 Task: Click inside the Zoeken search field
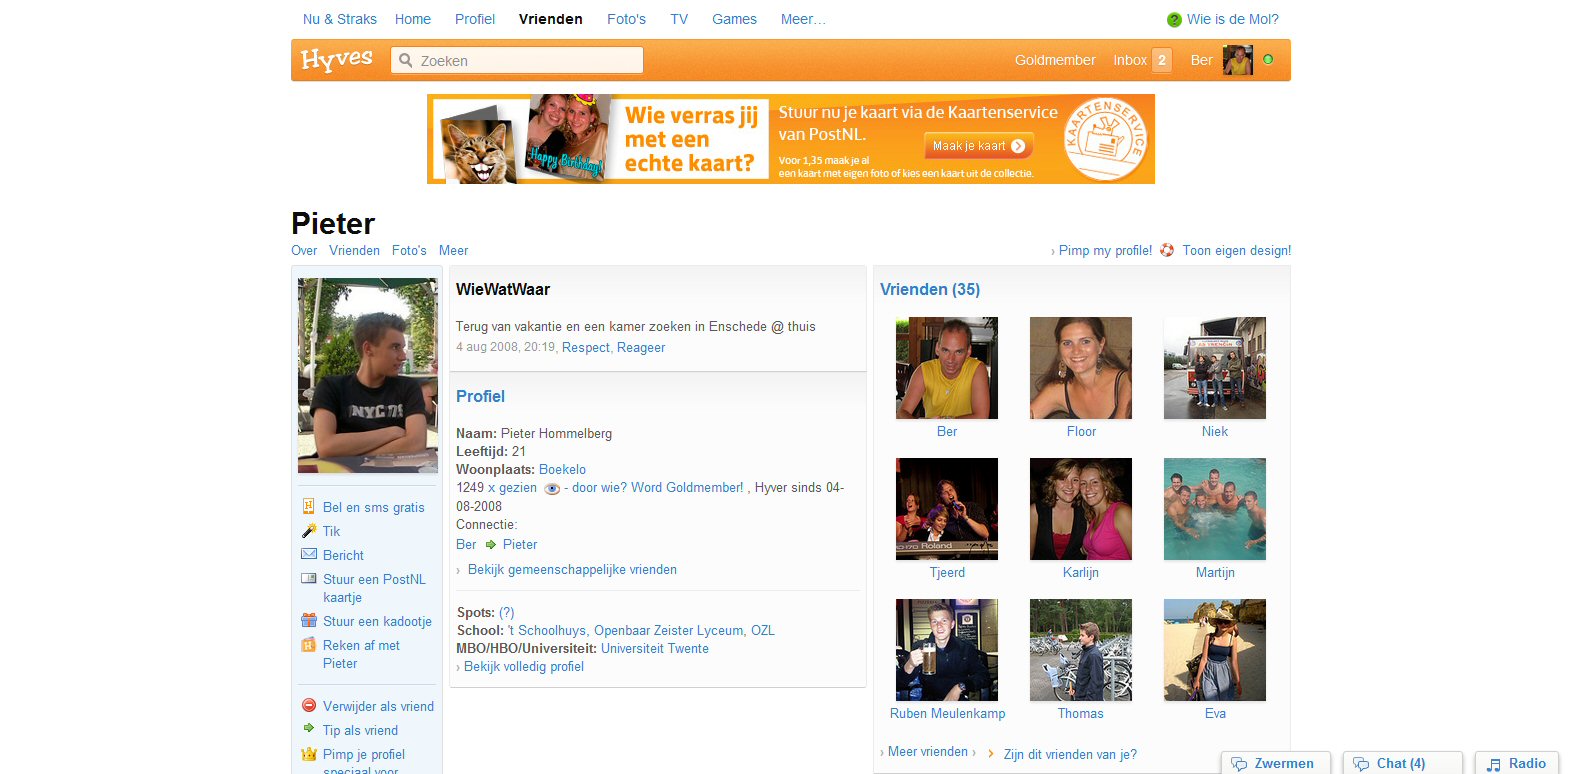click(x=527, y=61)
